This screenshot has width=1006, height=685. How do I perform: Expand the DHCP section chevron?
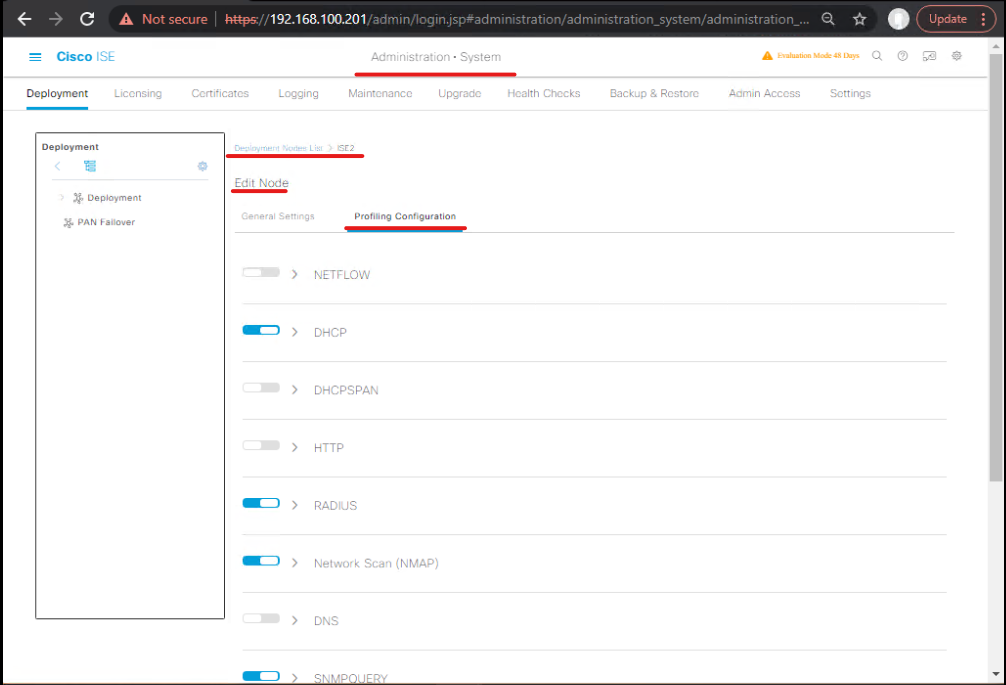(294, 332)
